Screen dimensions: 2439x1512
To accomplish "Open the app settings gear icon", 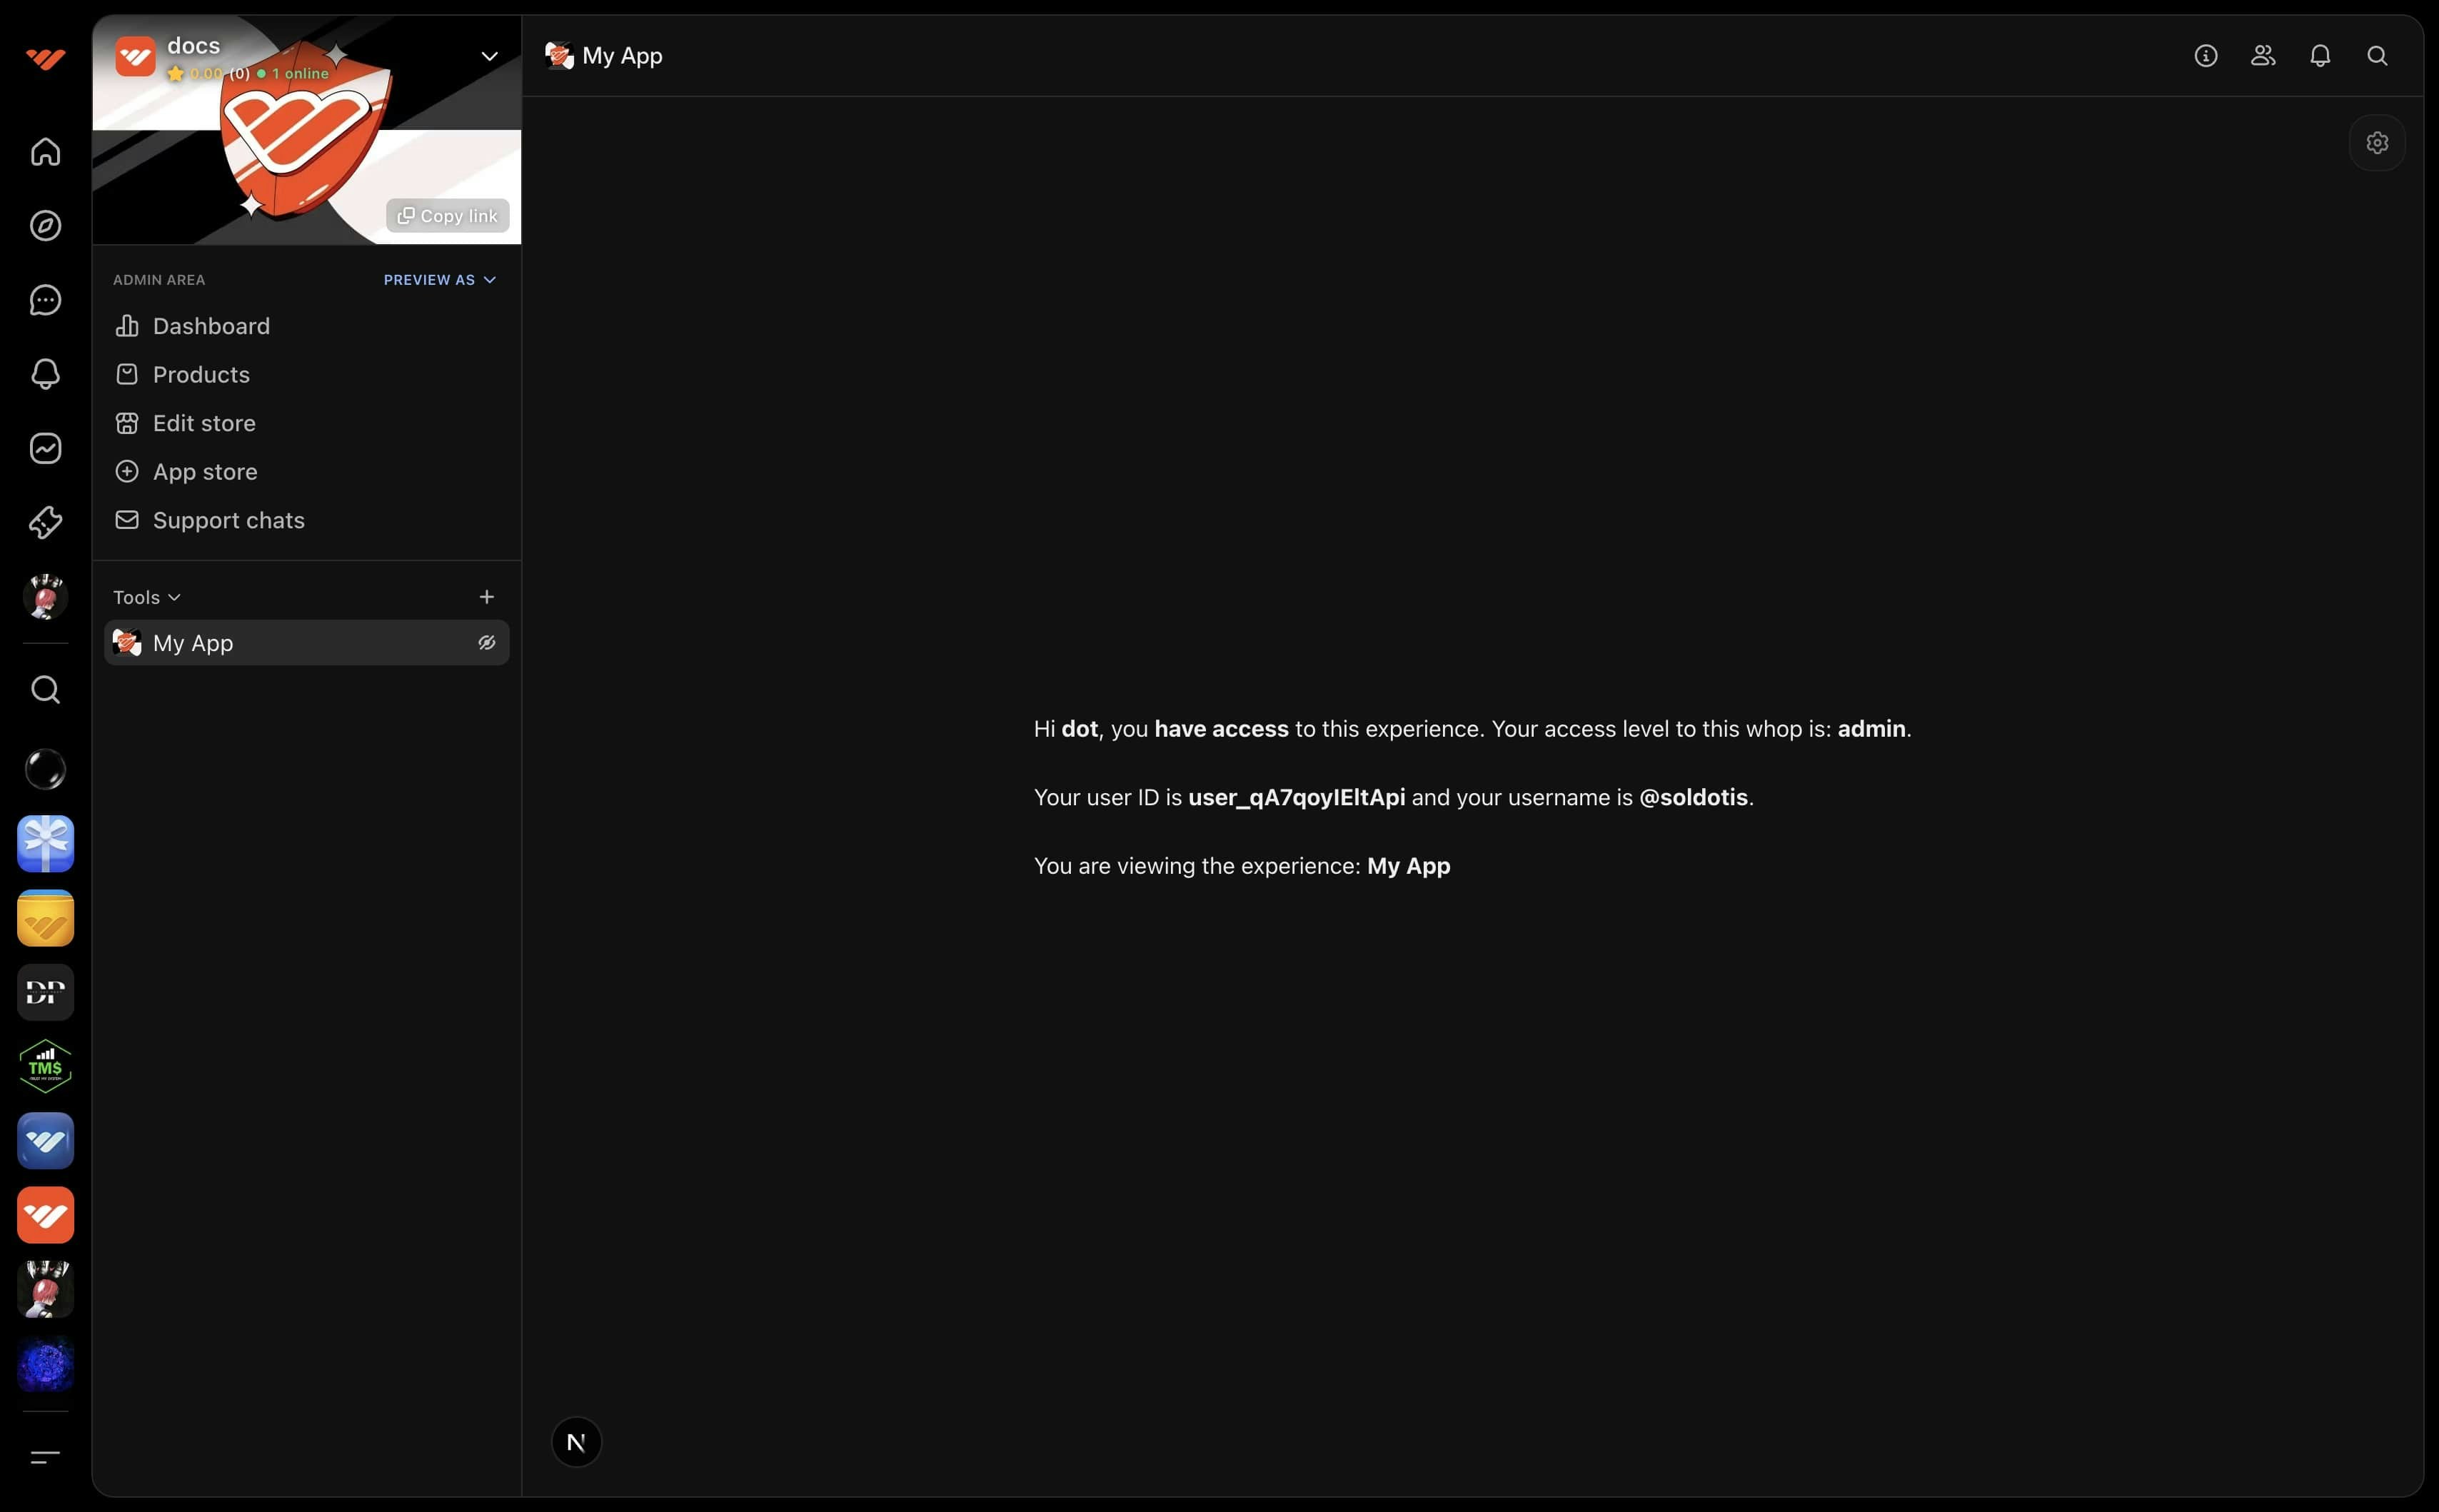I will click(2377, 143).
